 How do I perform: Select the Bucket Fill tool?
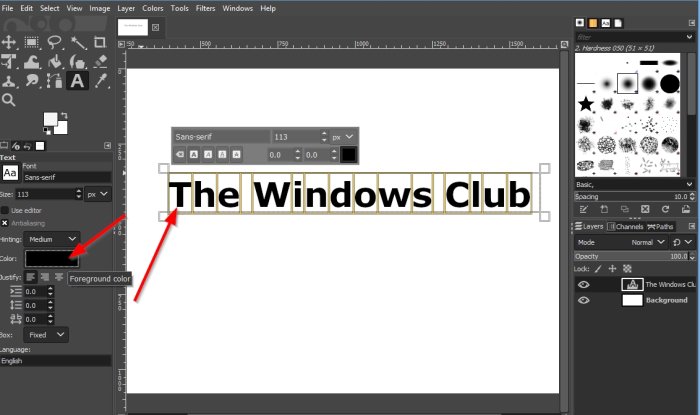pyautogui.click(x=55, y=62)
